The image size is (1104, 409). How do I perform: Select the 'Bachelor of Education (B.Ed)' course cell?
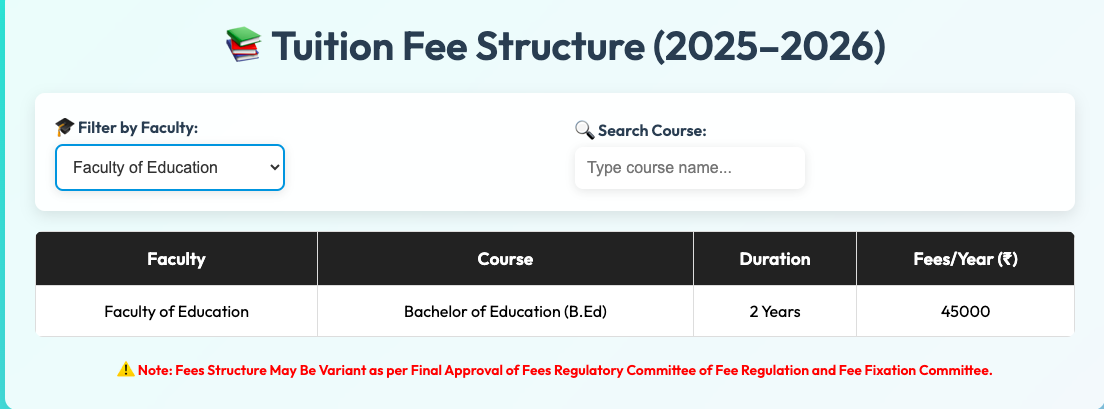(505, 311)
